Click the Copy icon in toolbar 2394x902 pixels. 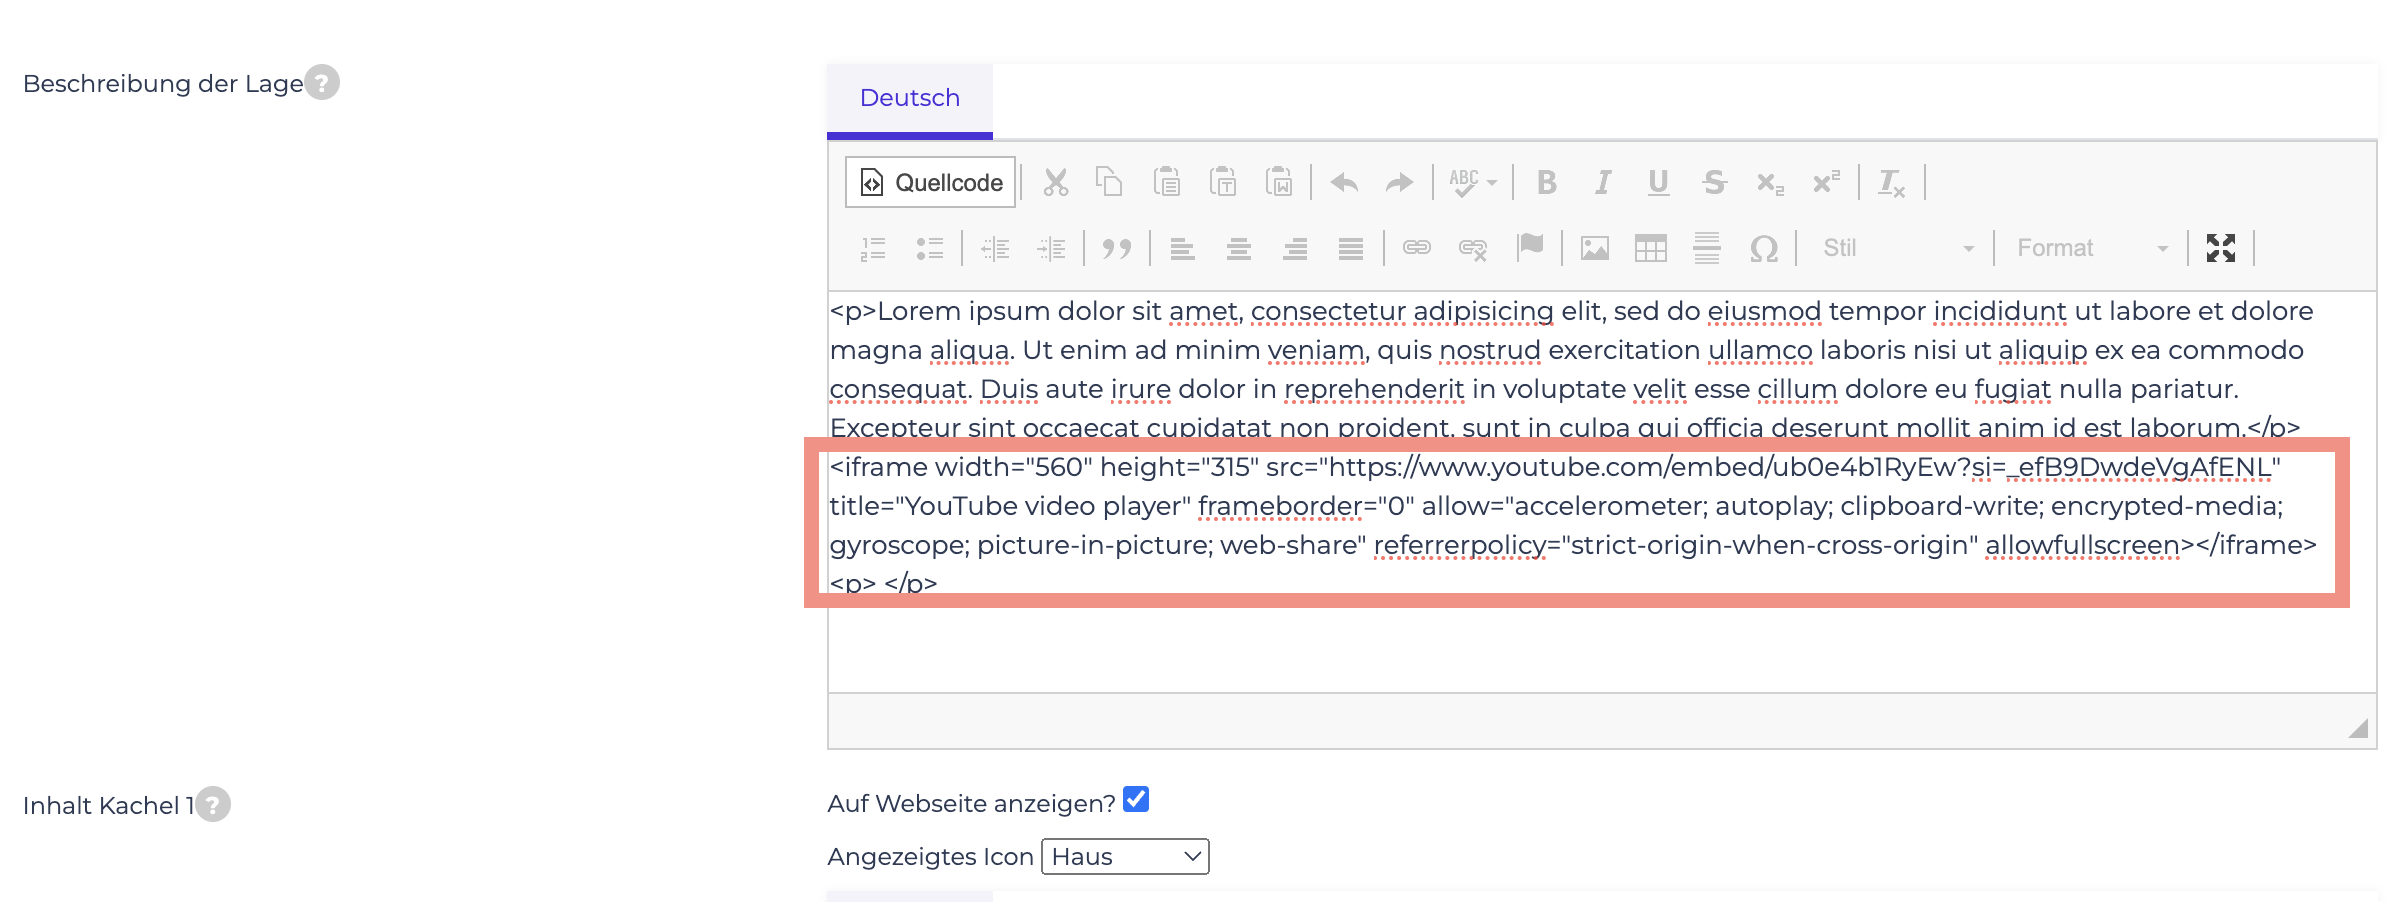click(x=1109, y=182)
